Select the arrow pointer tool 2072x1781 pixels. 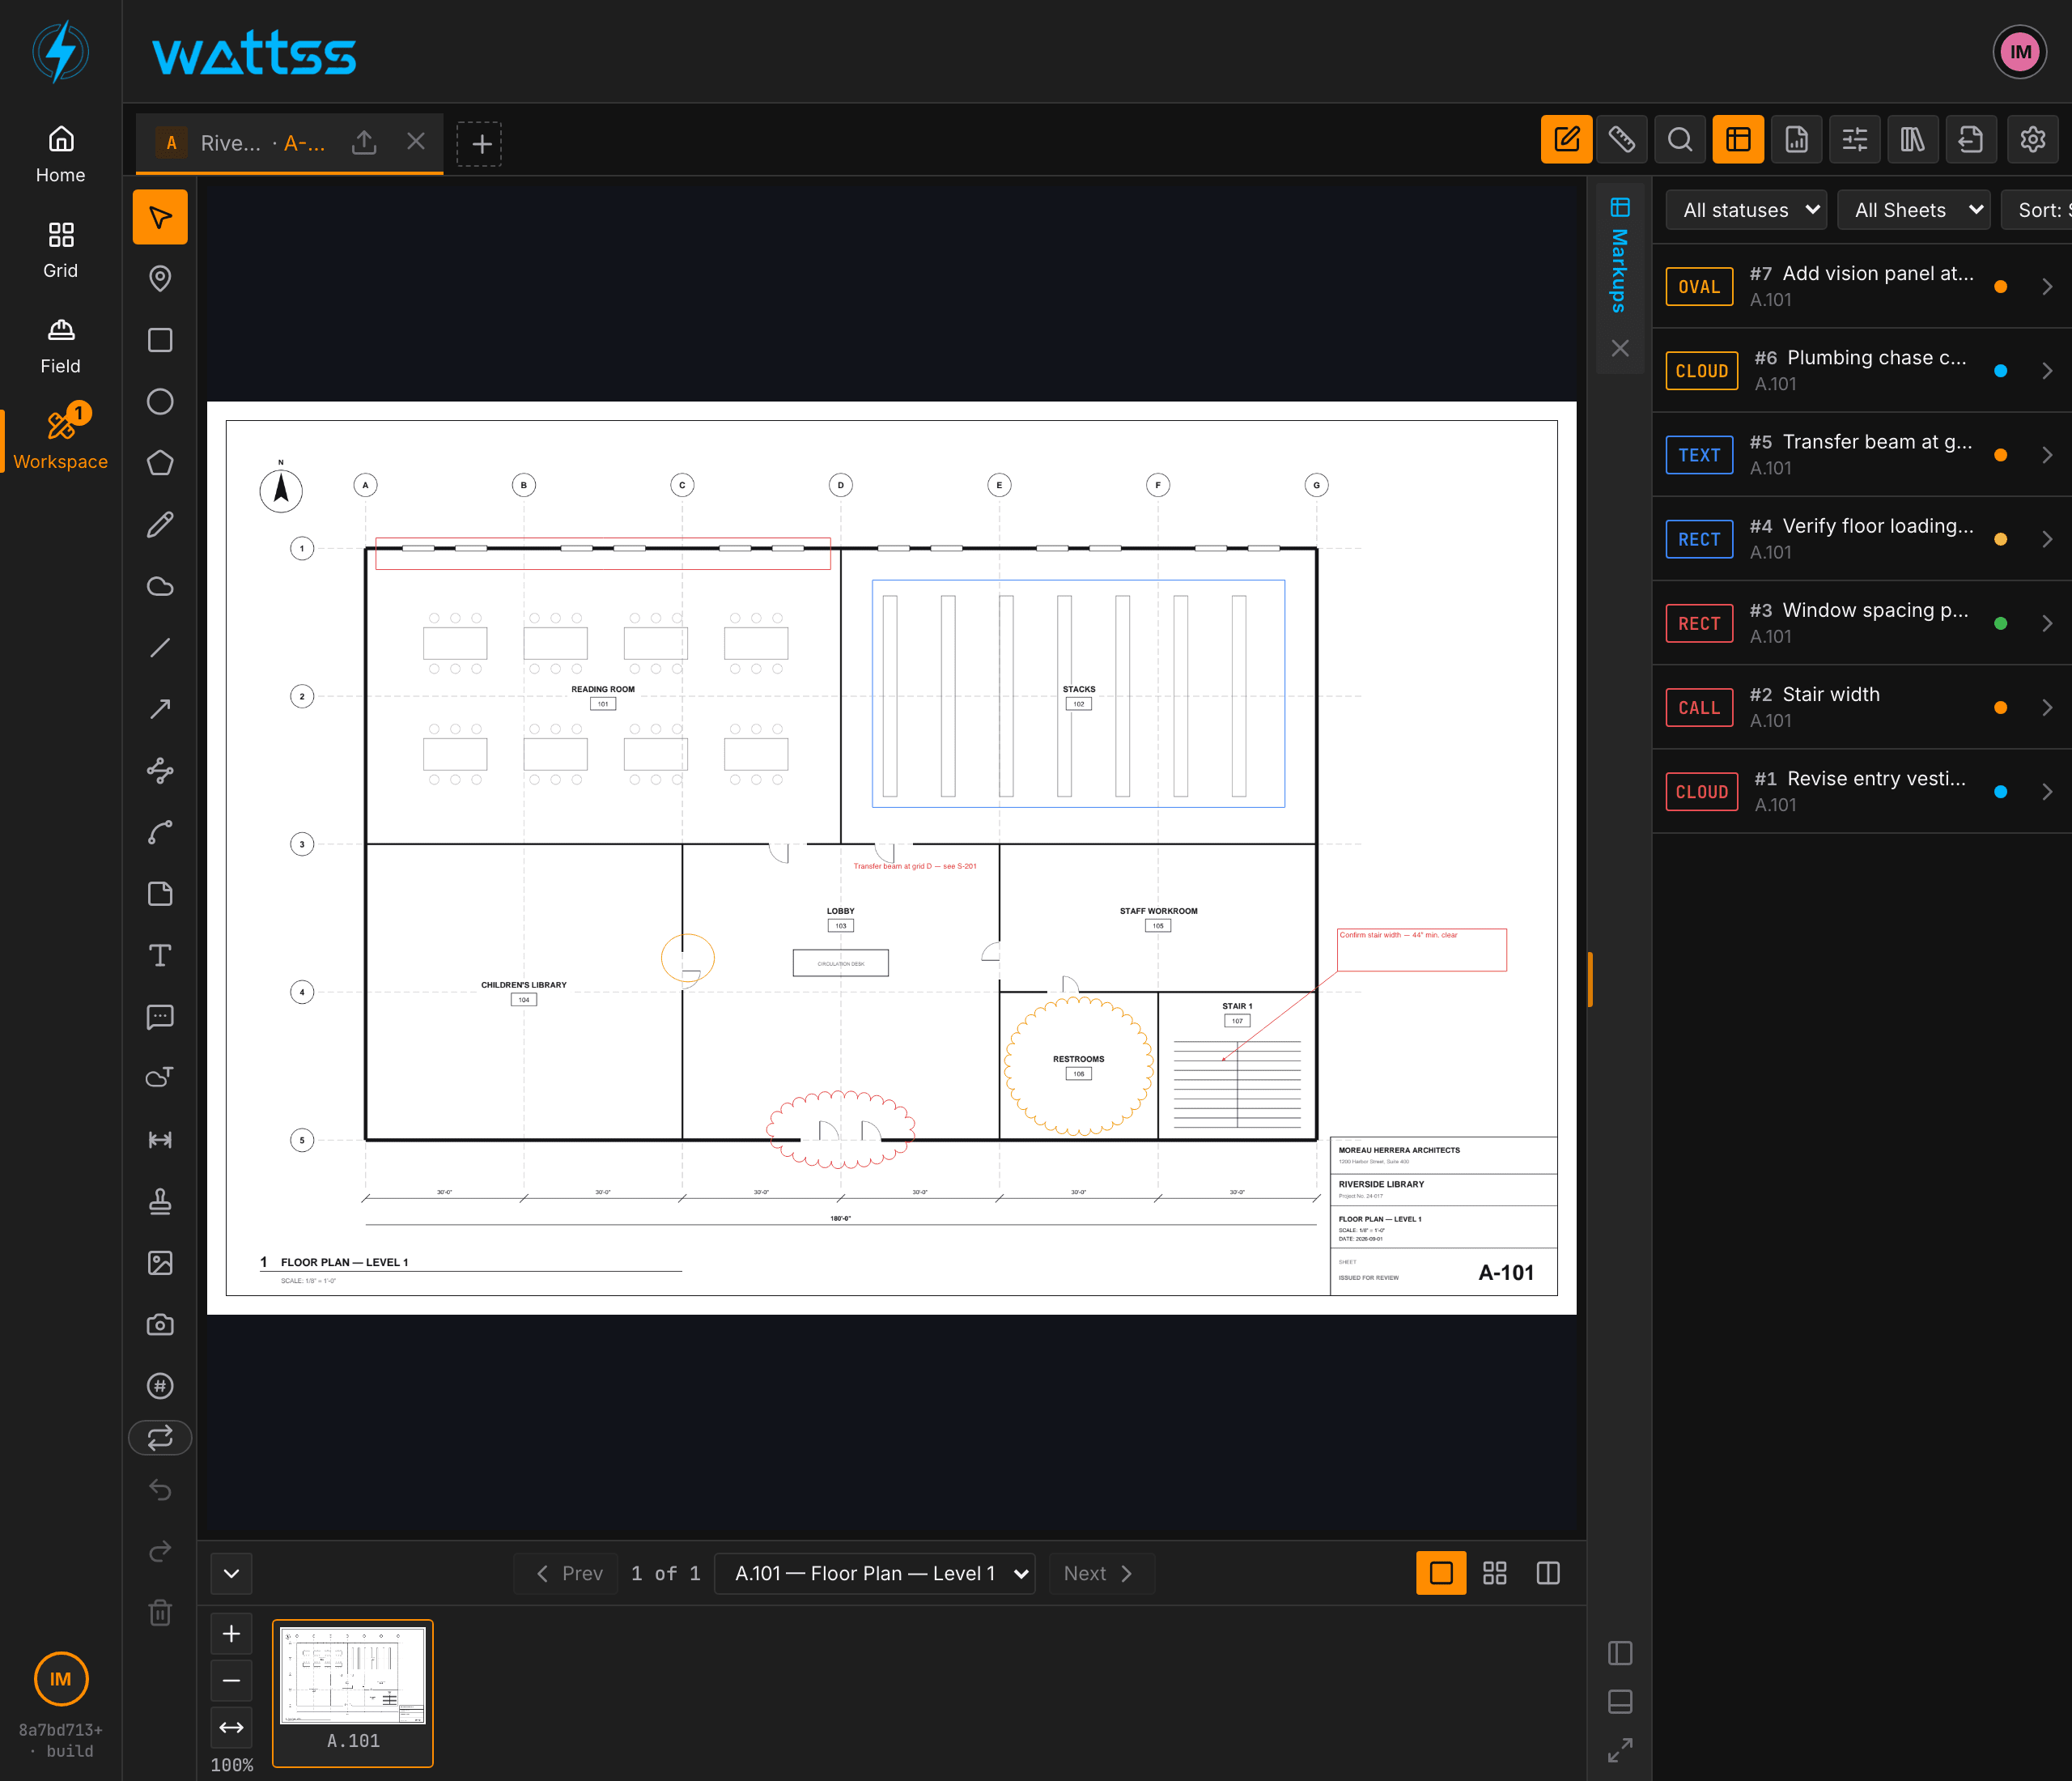pos(160,217)
